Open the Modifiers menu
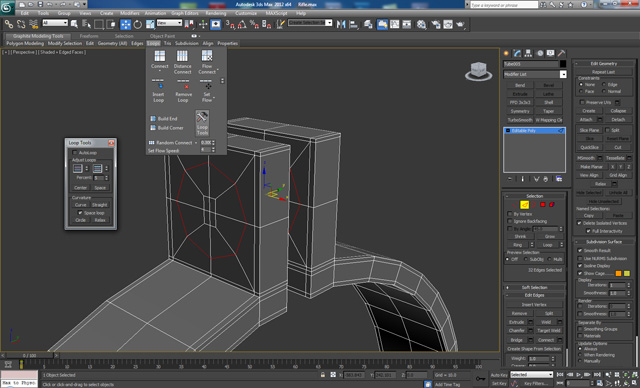 click(x=130, y=13)
